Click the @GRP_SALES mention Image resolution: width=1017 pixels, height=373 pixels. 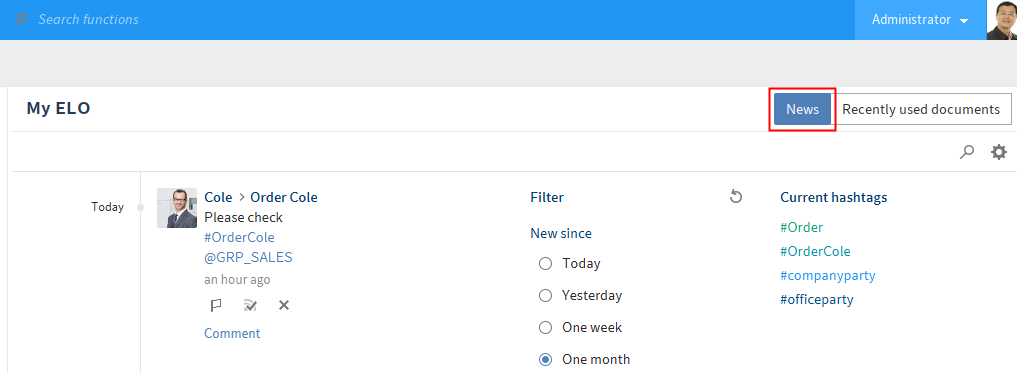point(248,258)
